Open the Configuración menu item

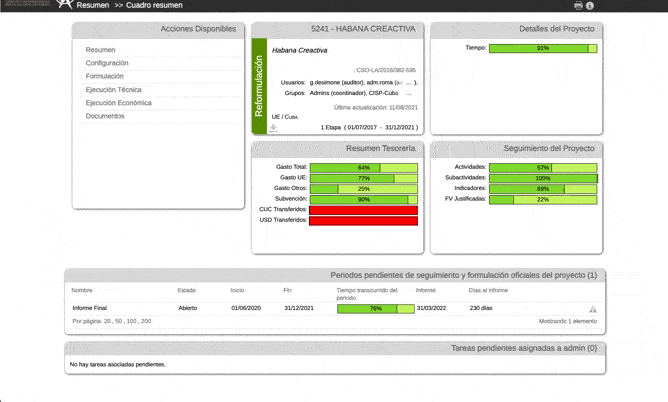coord(107,63)
